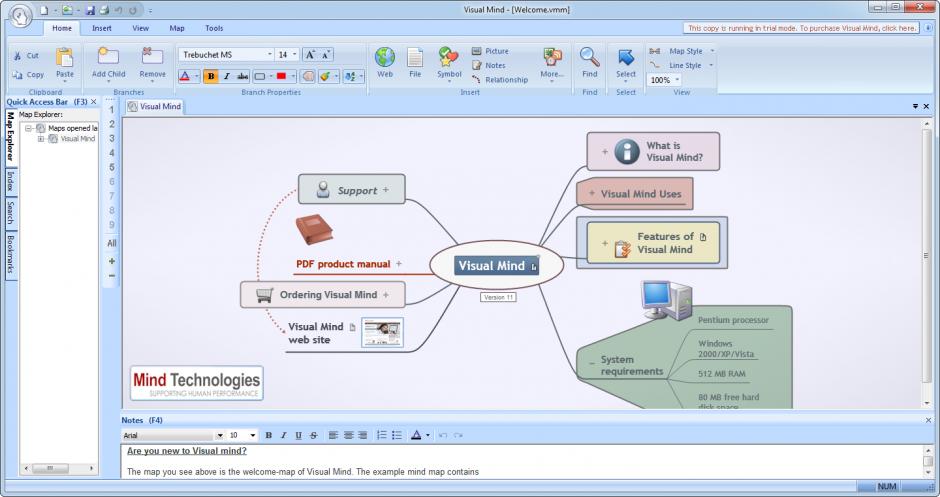Click the branch format painter brush icon
The image size is (940, 497).
tap(325, 76)
